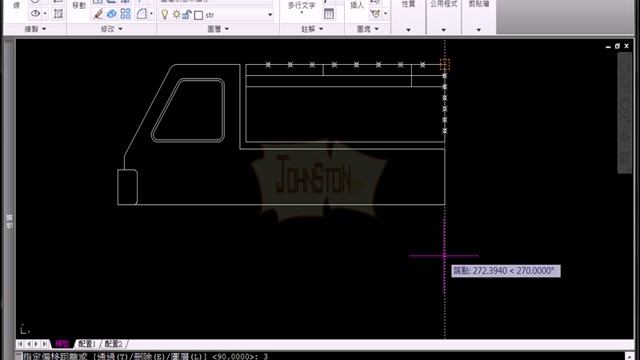Switch to the 模型 (Model) tab
This screenshot has width=640, height=360.
[62, 344]
